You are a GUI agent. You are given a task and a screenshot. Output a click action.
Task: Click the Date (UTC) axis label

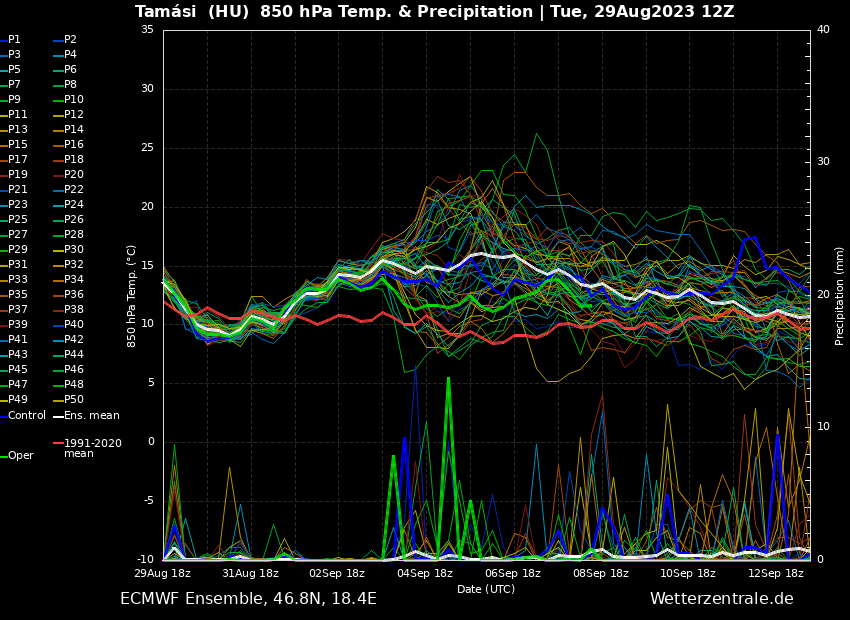486,590
